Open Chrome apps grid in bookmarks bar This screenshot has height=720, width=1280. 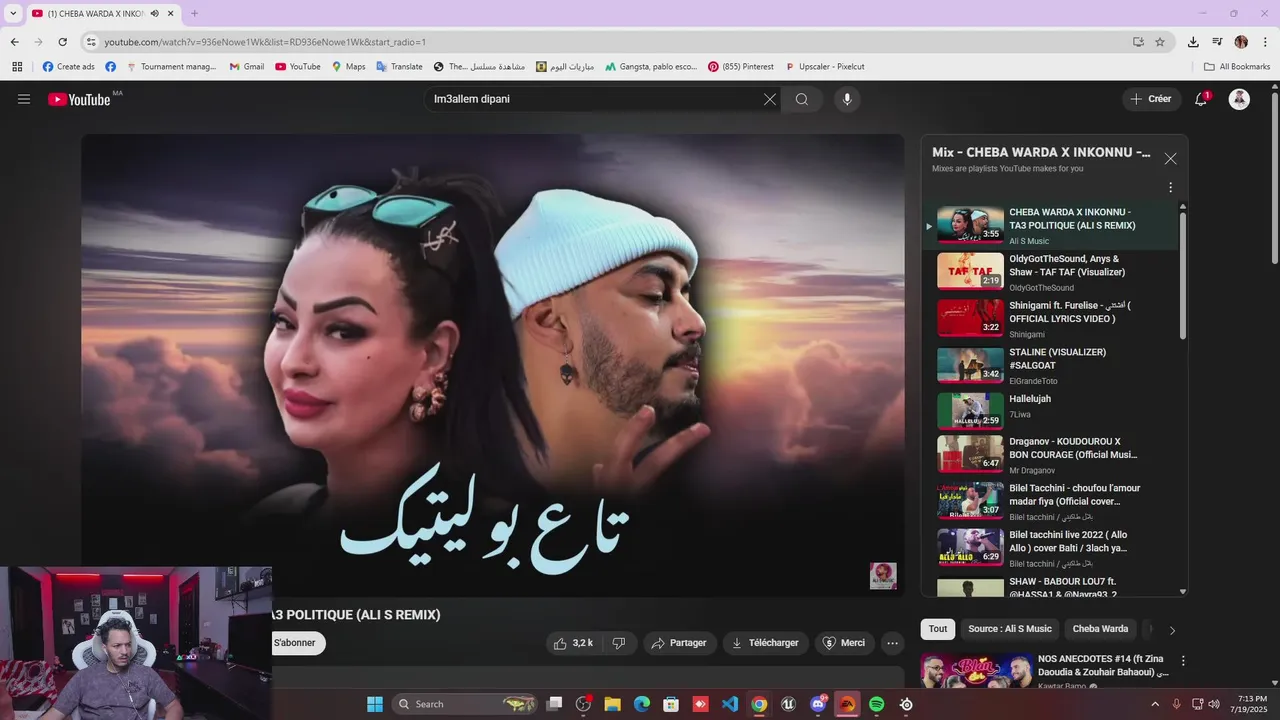17,67
